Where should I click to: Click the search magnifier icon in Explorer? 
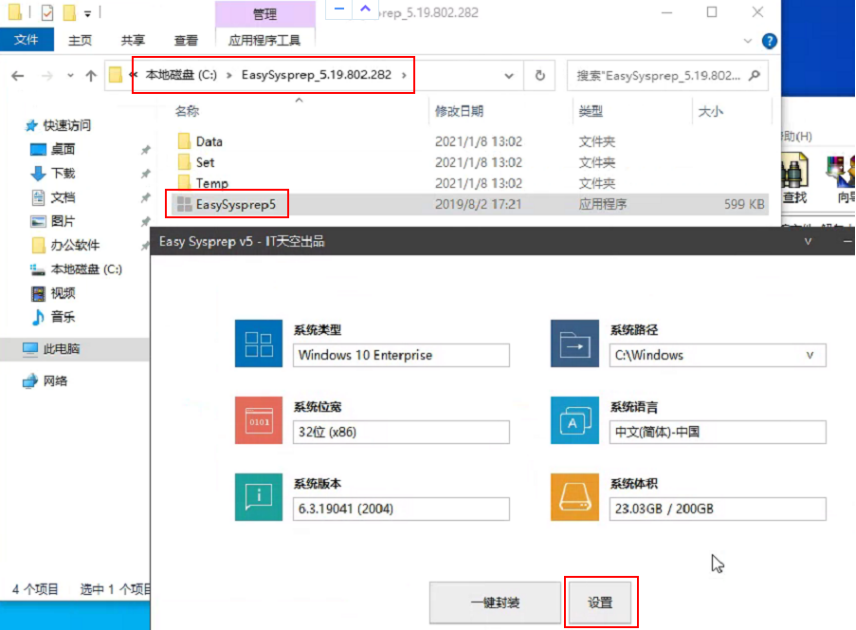(x=754, y=75)
